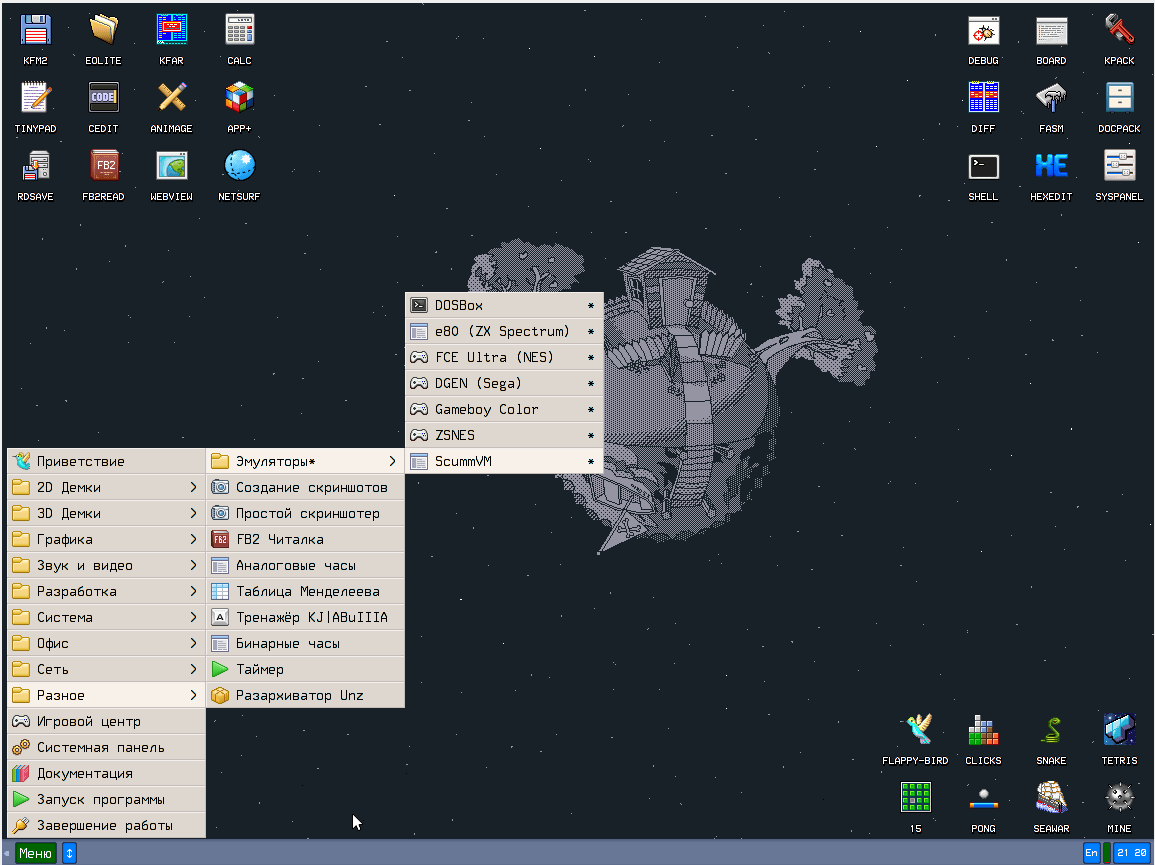Image resolution: width=1155 pixels, height=865 pixels.
Task: Expand the Сеть submenu
Action: pos(105,669)
